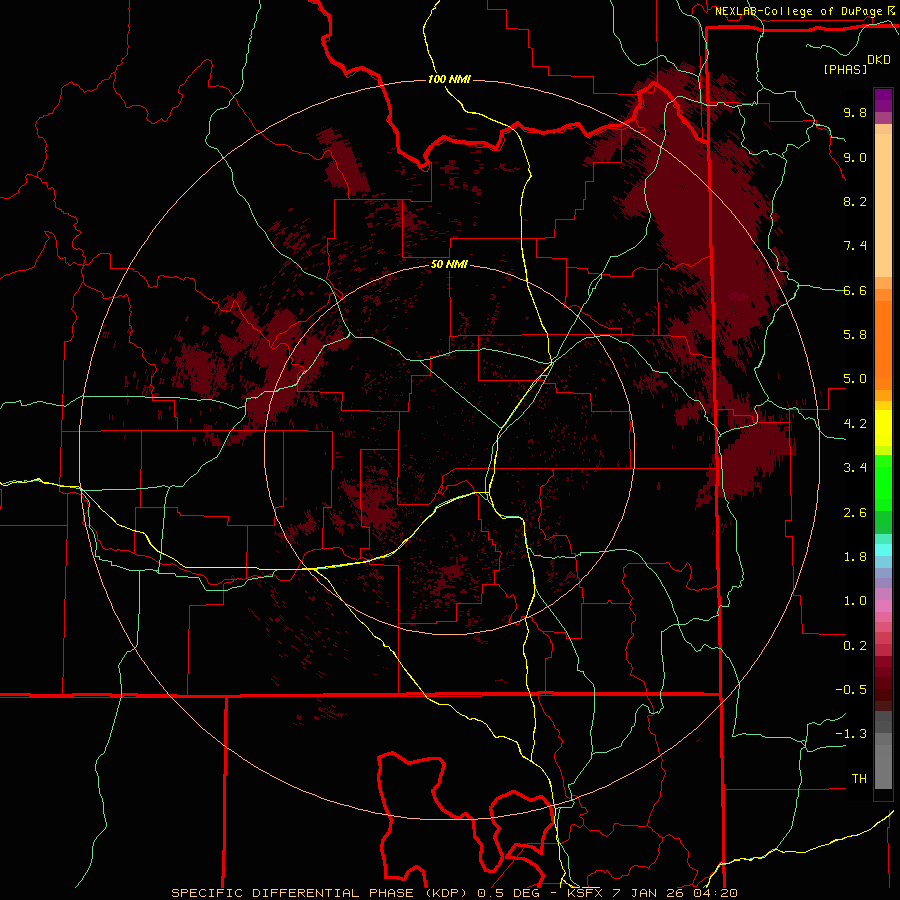Viewport: 900px width, 900px height.
Task: Click the -0.5 scale value label
Action: (851, 690)
